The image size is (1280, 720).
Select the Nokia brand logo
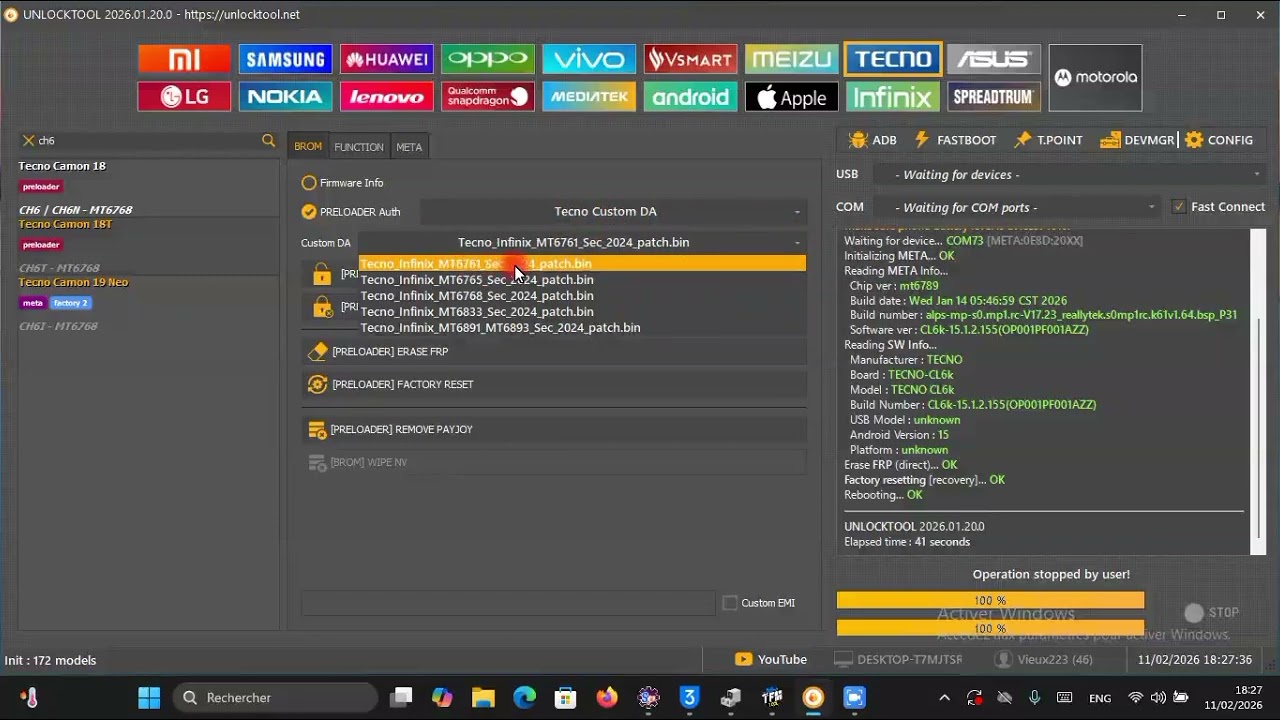[286, 97]
